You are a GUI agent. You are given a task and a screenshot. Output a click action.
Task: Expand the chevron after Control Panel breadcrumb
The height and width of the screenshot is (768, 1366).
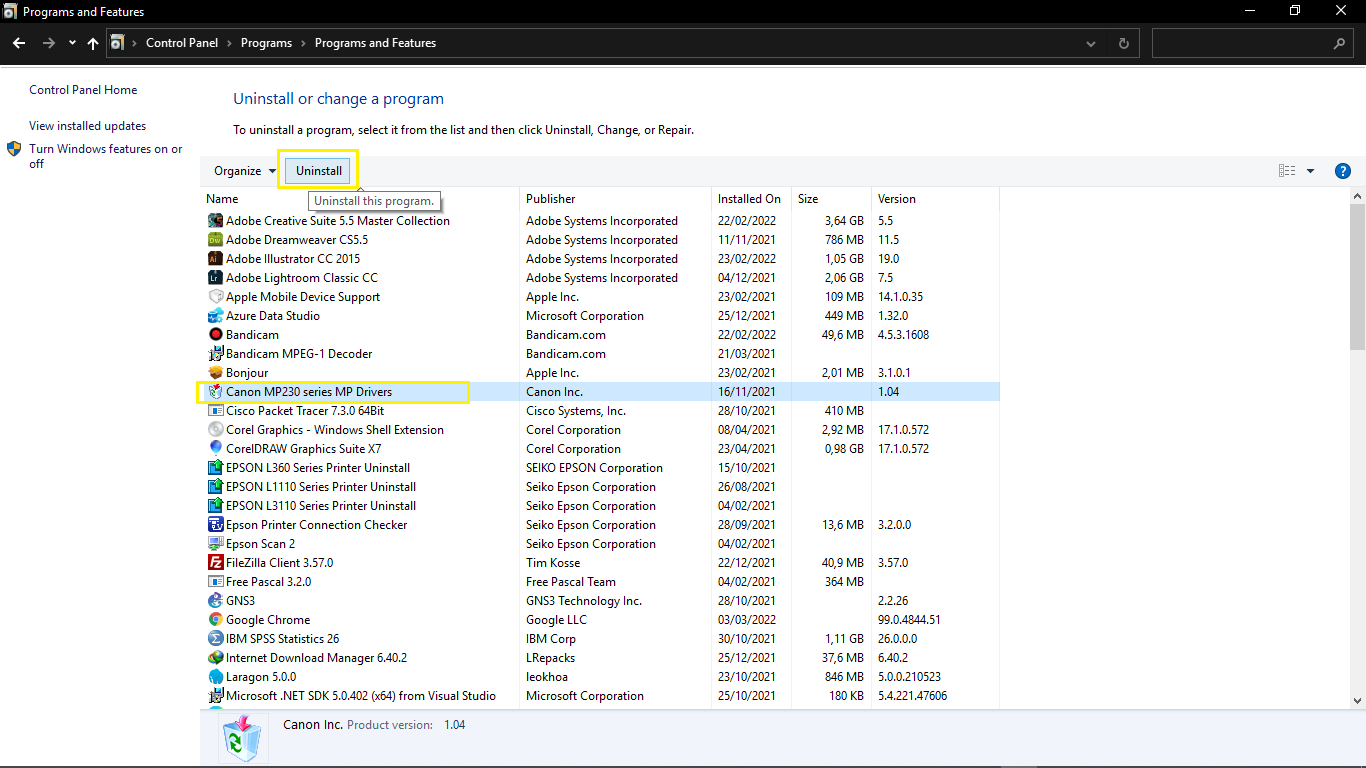pos(229,43)
